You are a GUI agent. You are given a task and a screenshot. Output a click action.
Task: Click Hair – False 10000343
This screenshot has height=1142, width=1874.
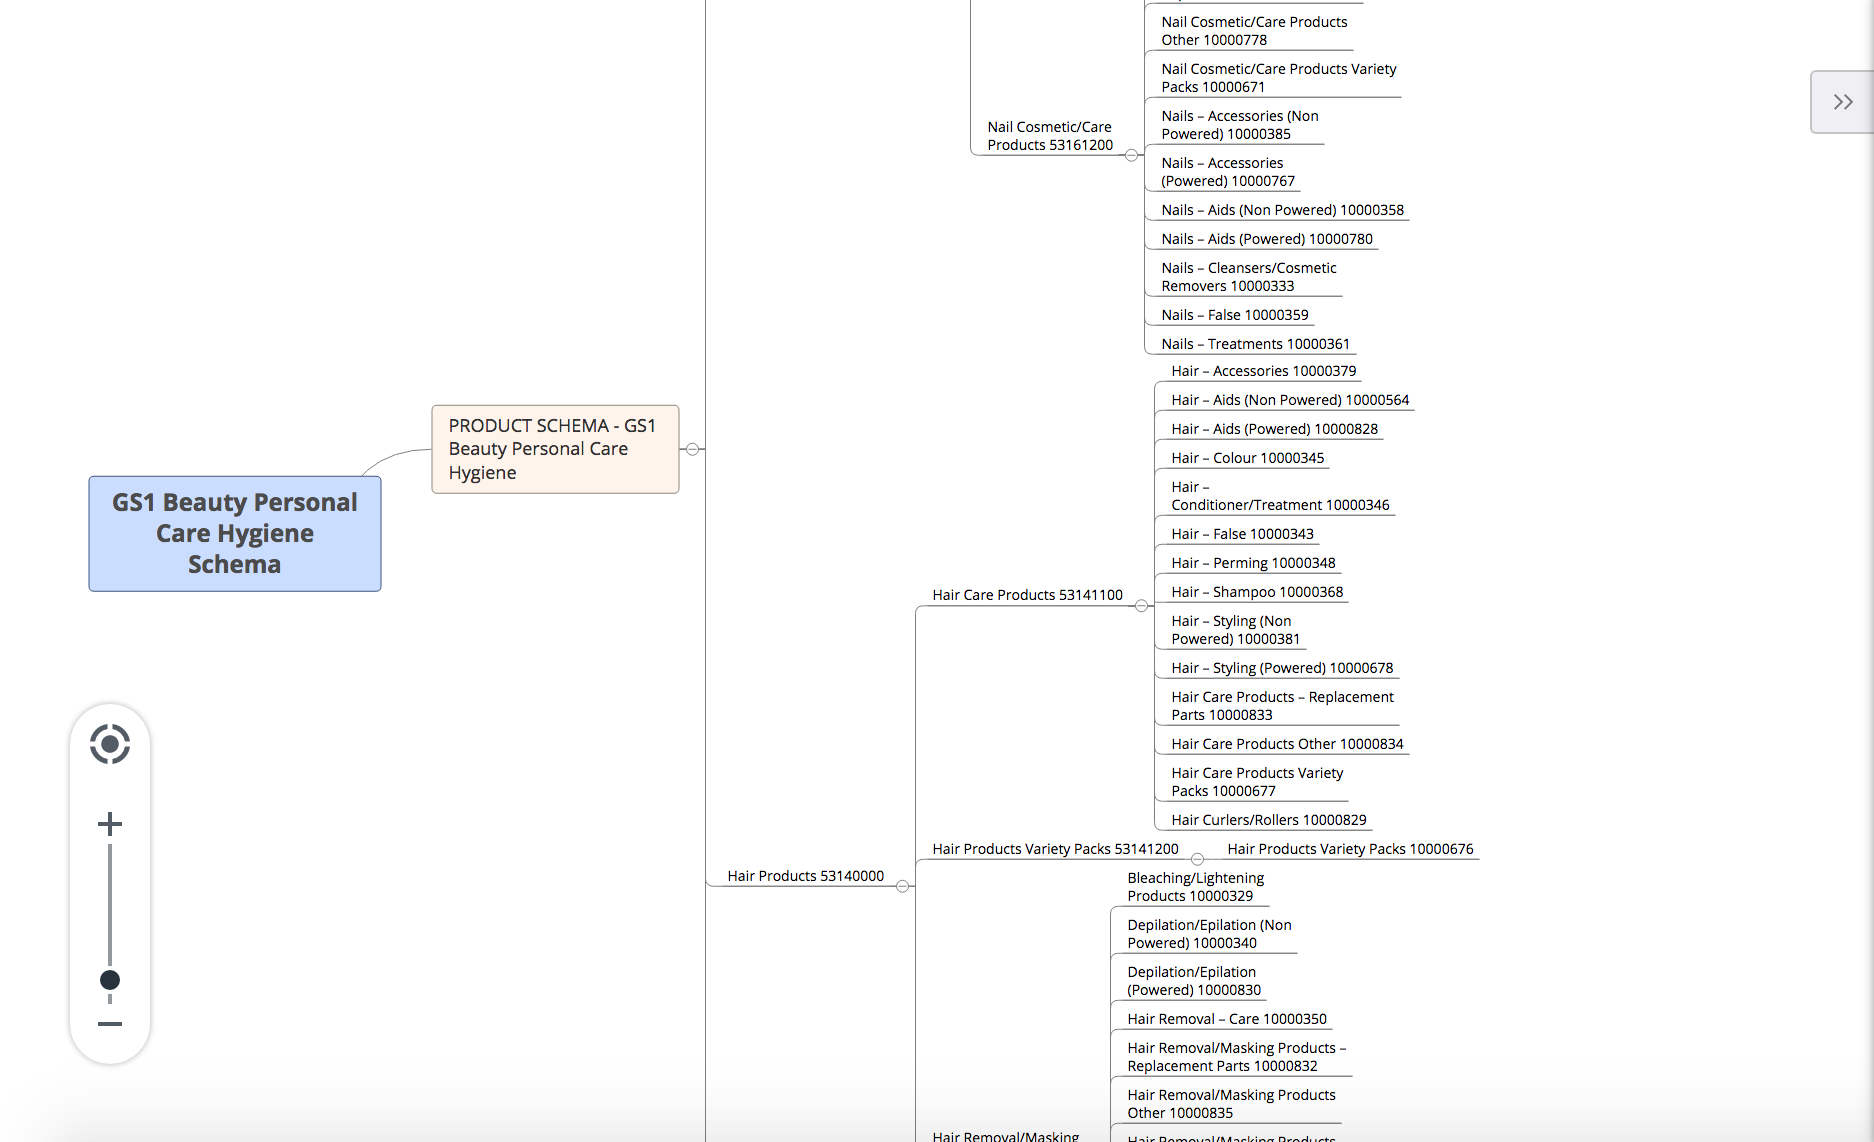pyautogui.click(x=1242, y=534)
